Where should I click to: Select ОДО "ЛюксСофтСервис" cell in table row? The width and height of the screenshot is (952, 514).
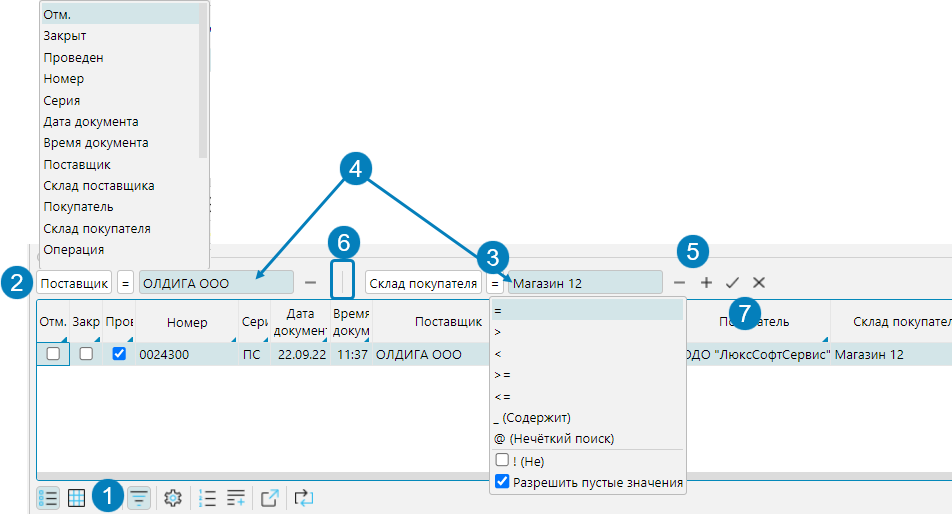click(x=758, y=354)
